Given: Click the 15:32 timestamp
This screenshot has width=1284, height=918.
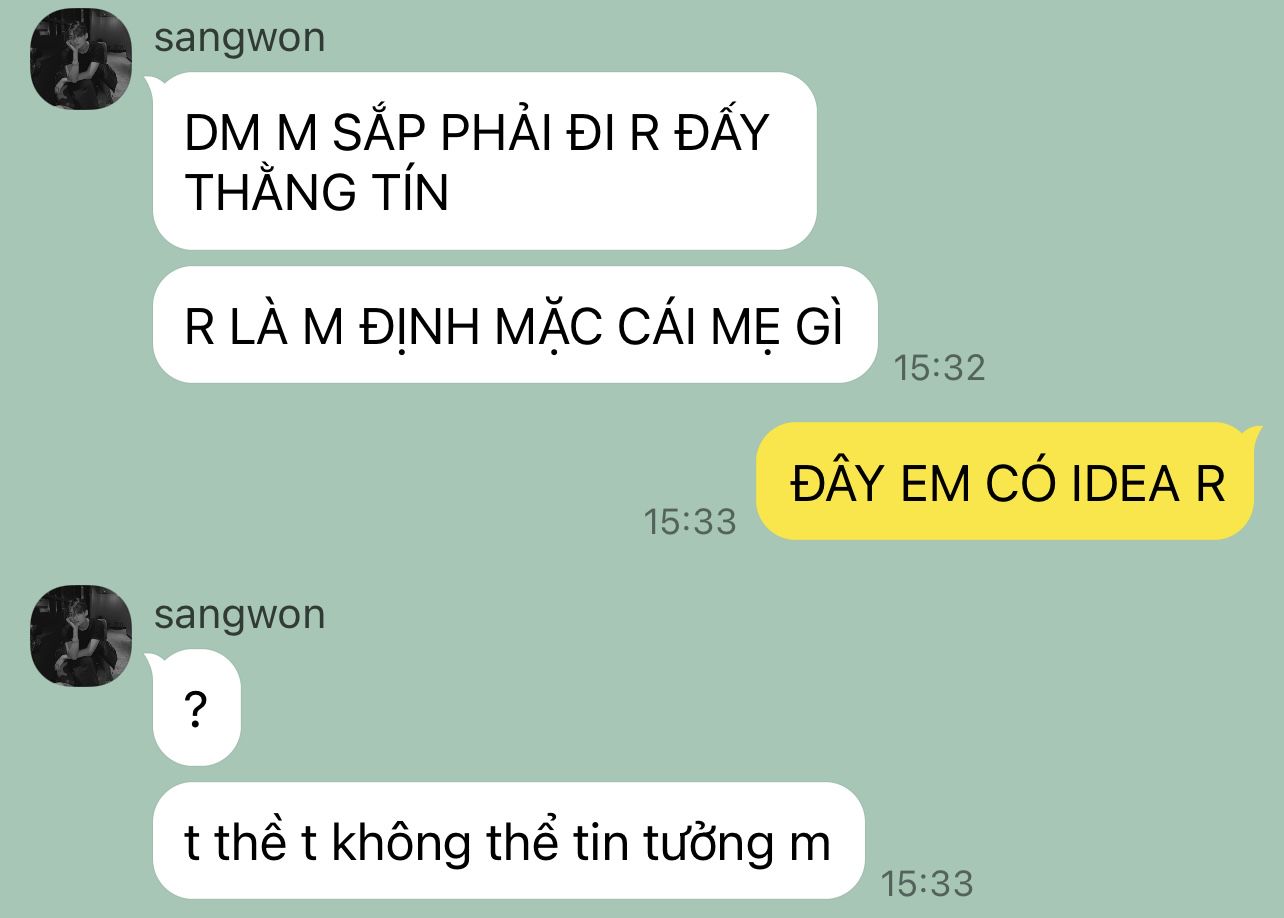Looking at the screenshot, I should 940,368.
